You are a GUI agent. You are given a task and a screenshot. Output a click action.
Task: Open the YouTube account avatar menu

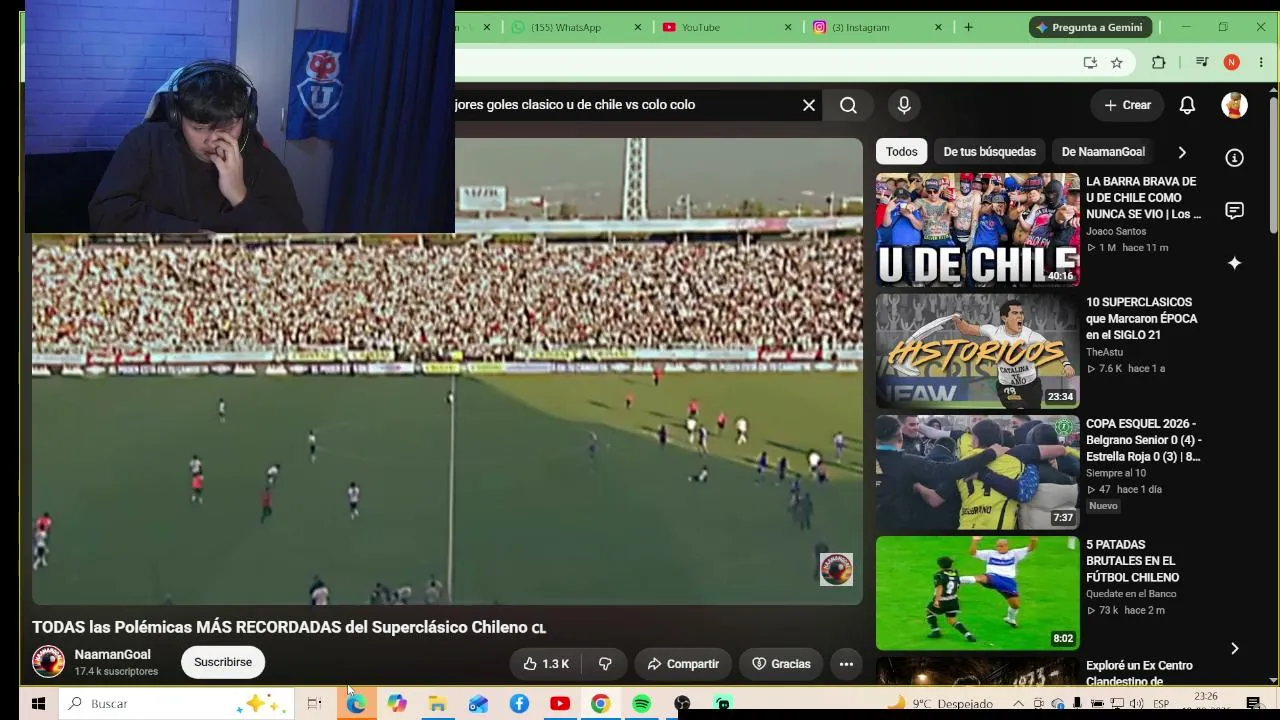[1234, 105]
